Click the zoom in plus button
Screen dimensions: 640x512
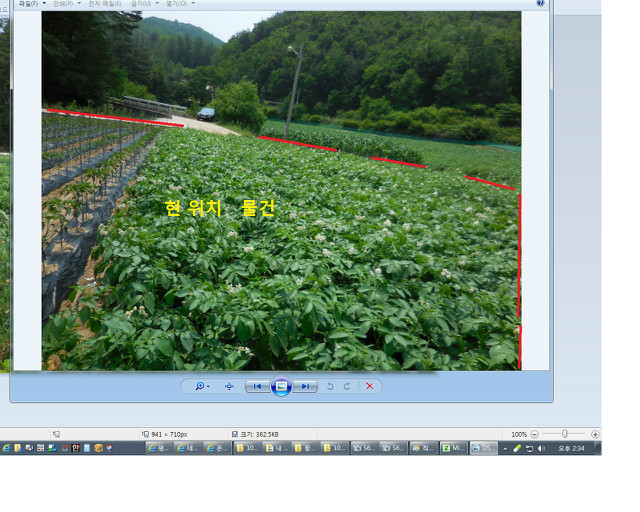[x=595, y=434]
